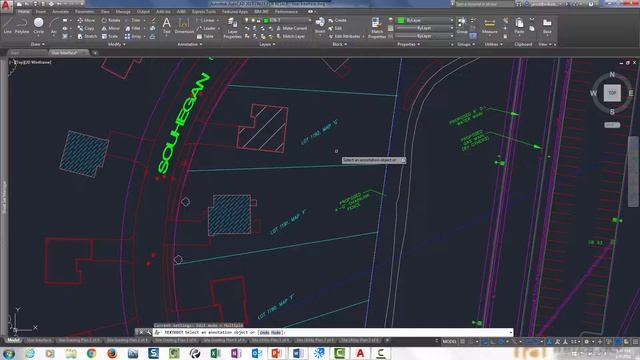Activate the Stretch command
This screenshot has height=360, width=640.
(87, 36)
